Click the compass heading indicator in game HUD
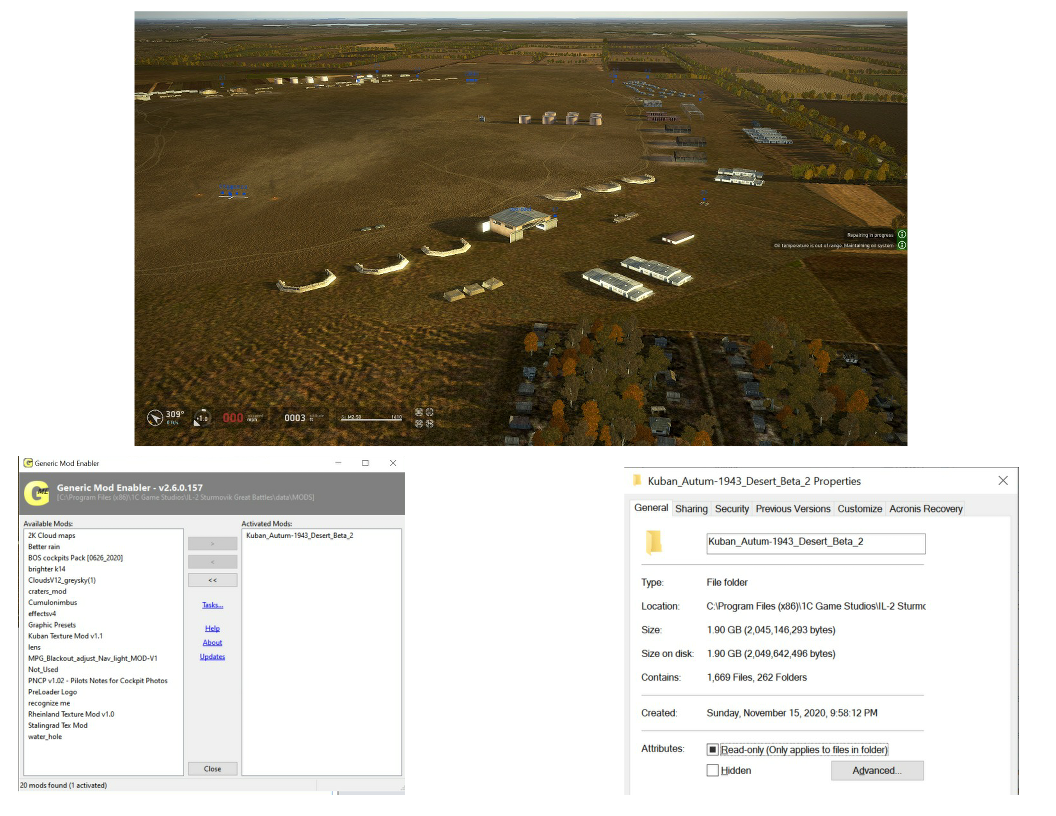1056x816 pixels. (155, 418)
